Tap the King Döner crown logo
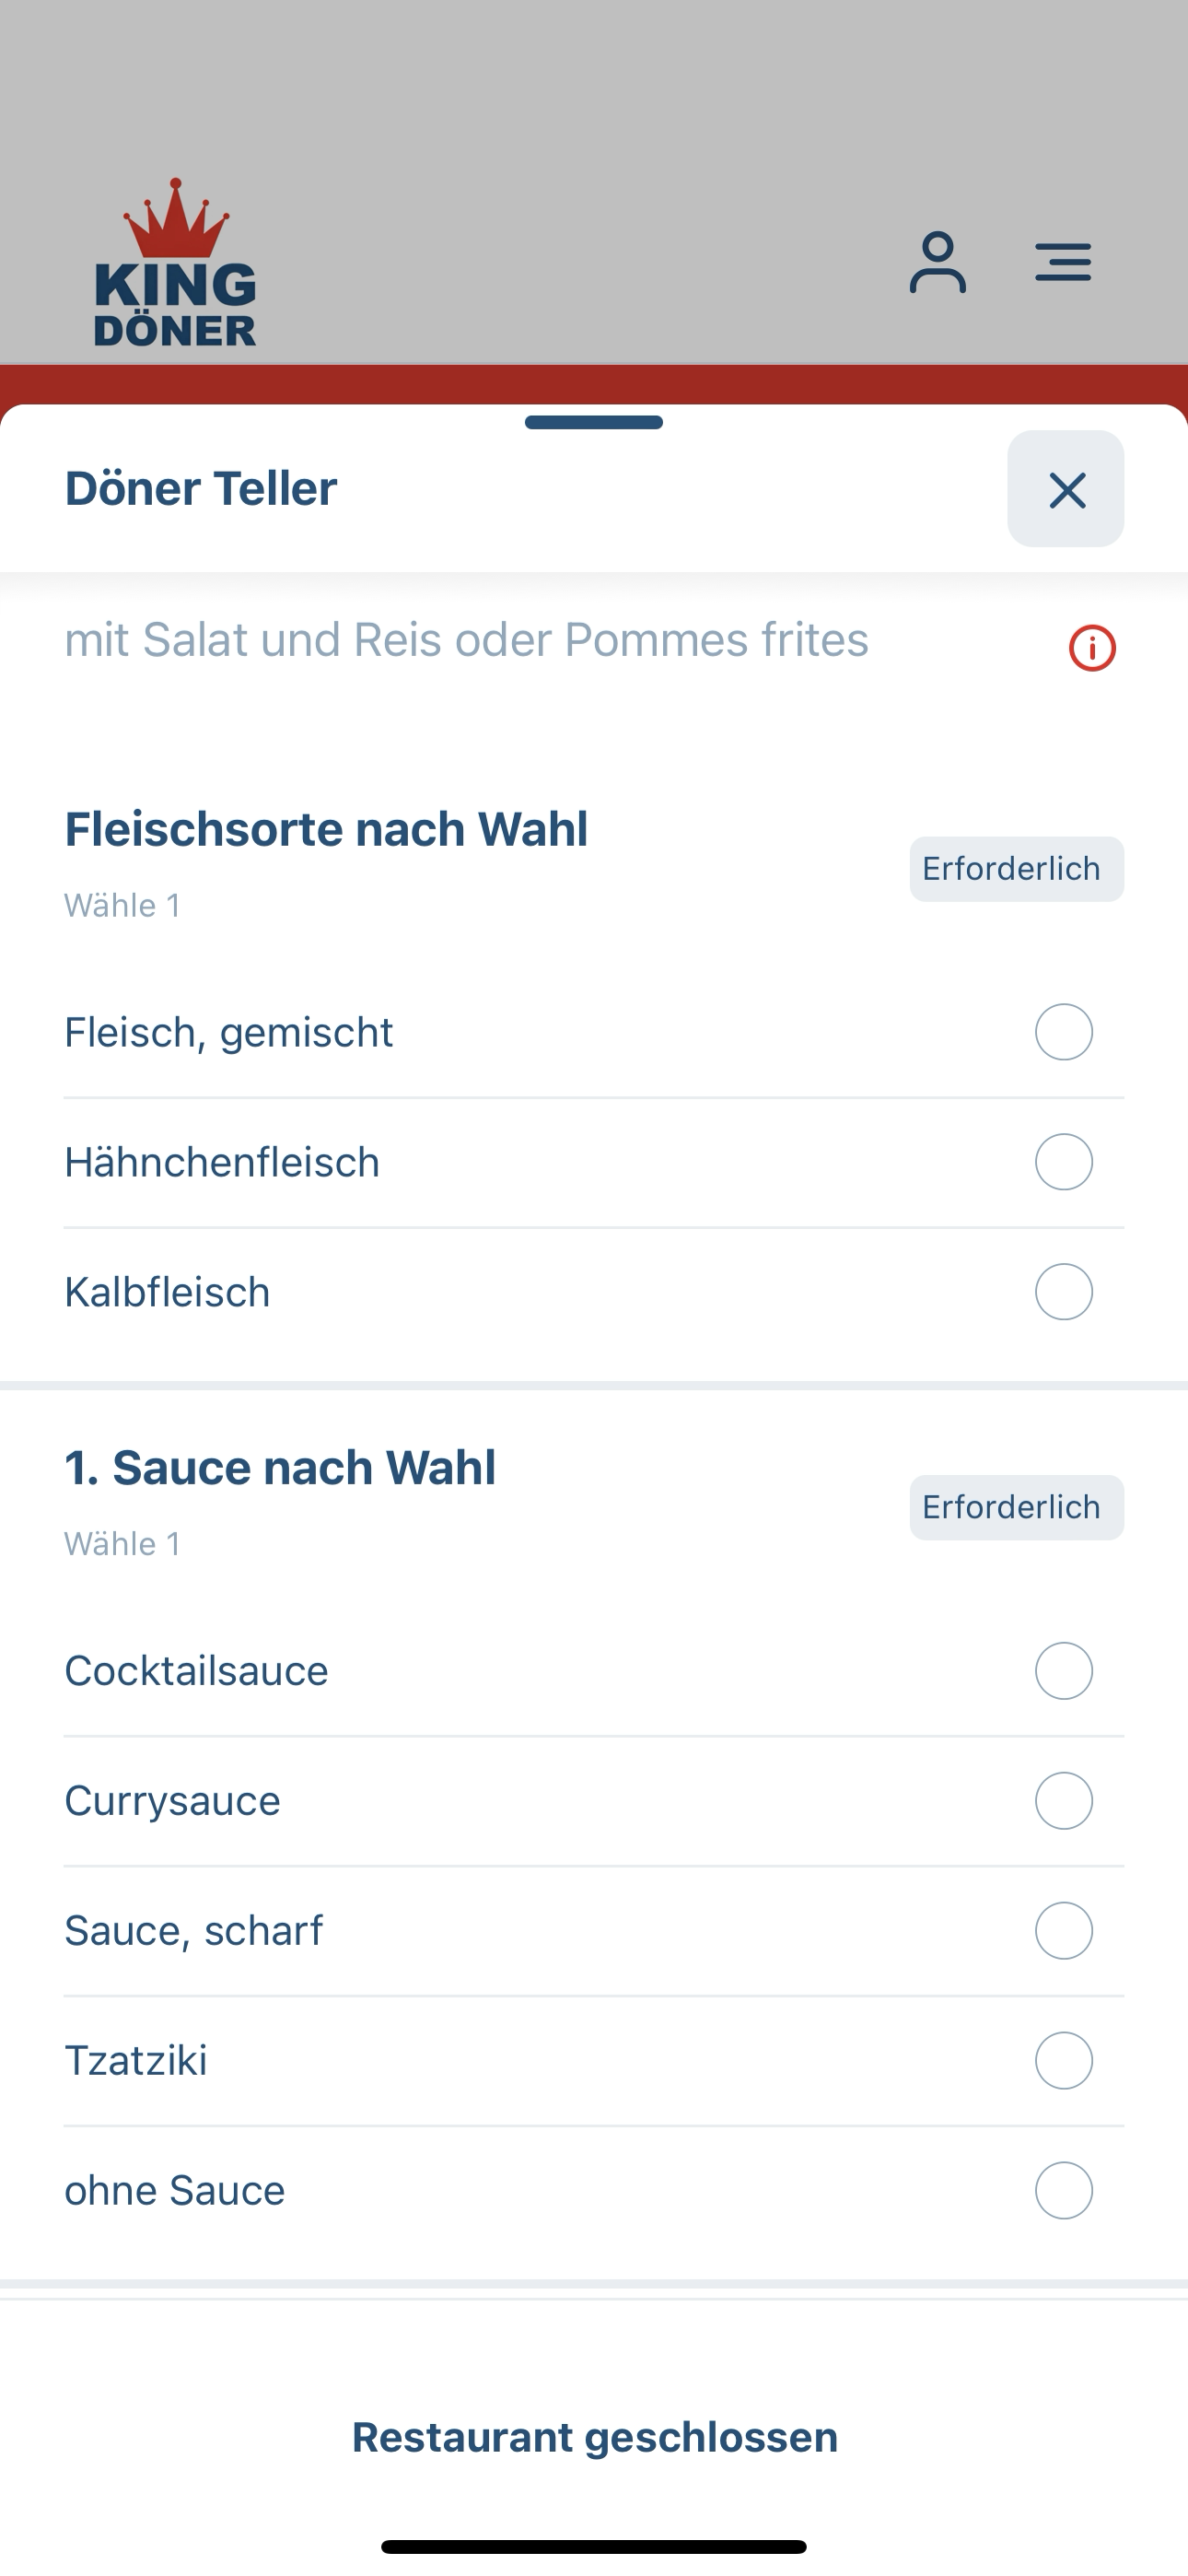Image resolution: width=1188 pixels, height=2576 pixels. click(175, 263)
